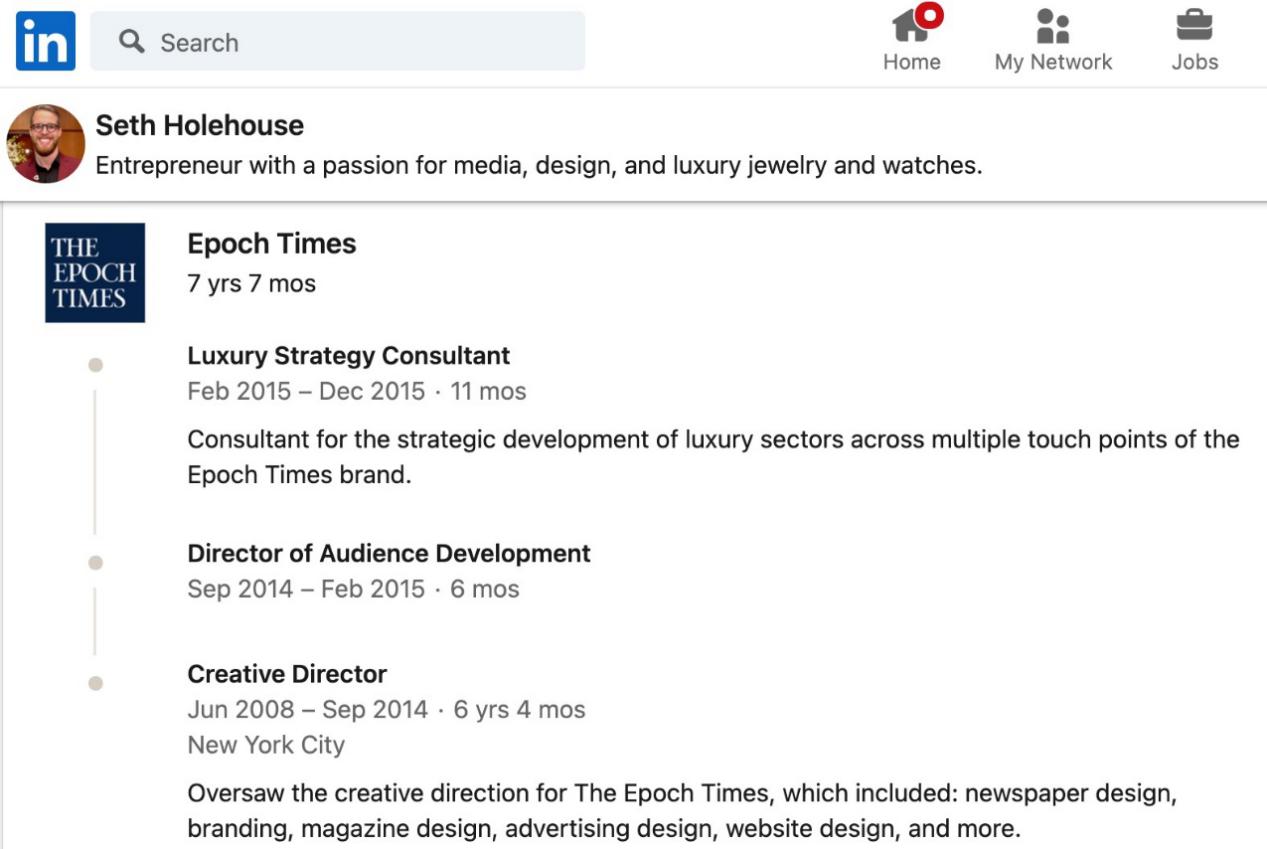Click the '7 yrs 7 mos' duration text
The width and height of the screenshot is (1267, 849).
[x=251, y=284]
